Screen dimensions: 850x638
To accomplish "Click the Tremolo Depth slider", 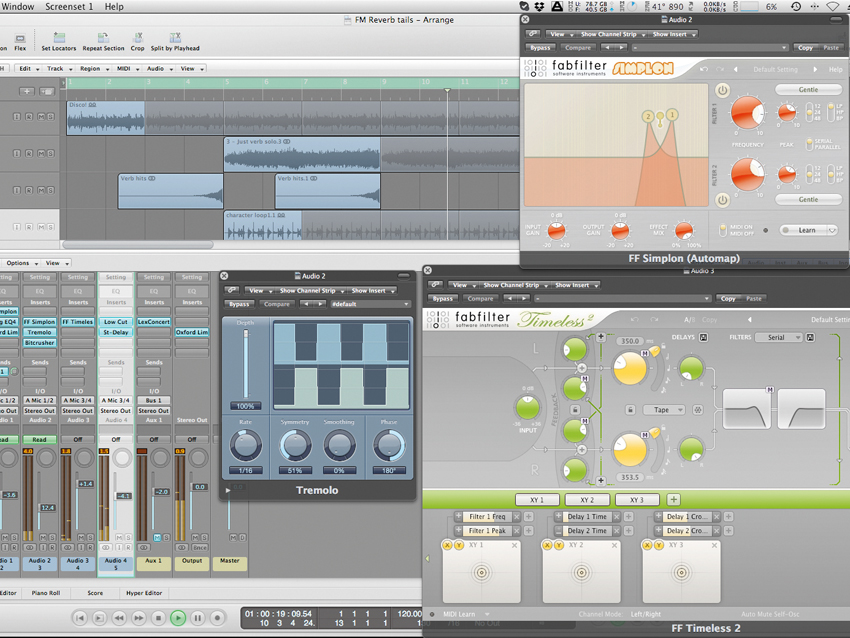I will click(245, 362).
